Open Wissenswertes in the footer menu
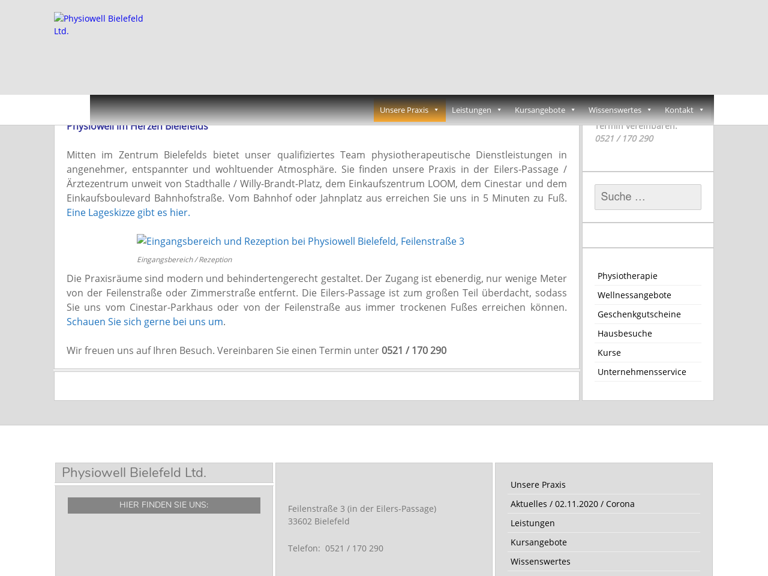Screen dimensions: 768x576 click(540, 561)
